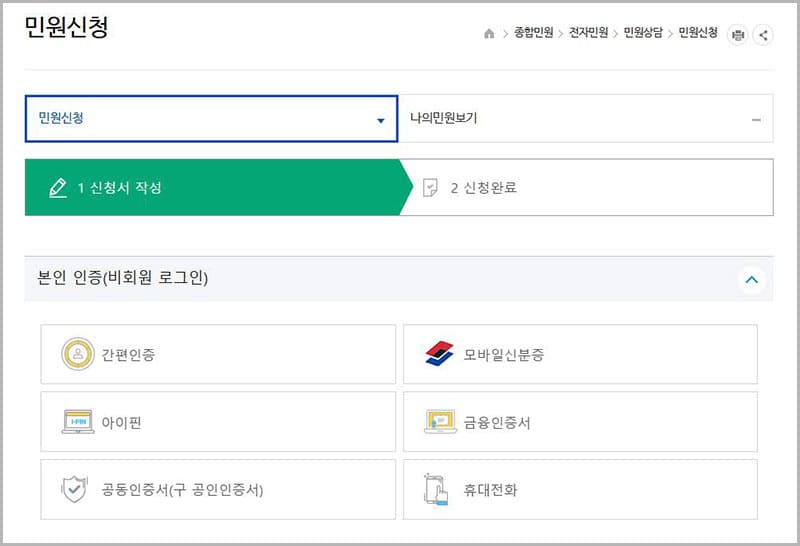This screenshot has width=800, height=546.
Task: Click the 금융인증서 laptop icon
Action: point(440,422)
